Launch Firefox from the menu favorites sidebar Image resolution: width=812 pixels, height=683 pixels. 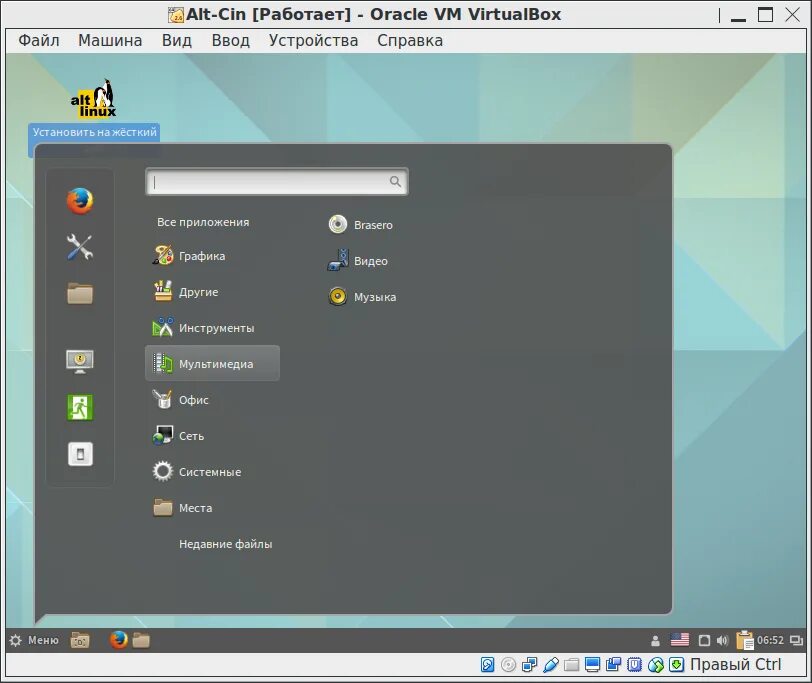click(x=80, y=201)
